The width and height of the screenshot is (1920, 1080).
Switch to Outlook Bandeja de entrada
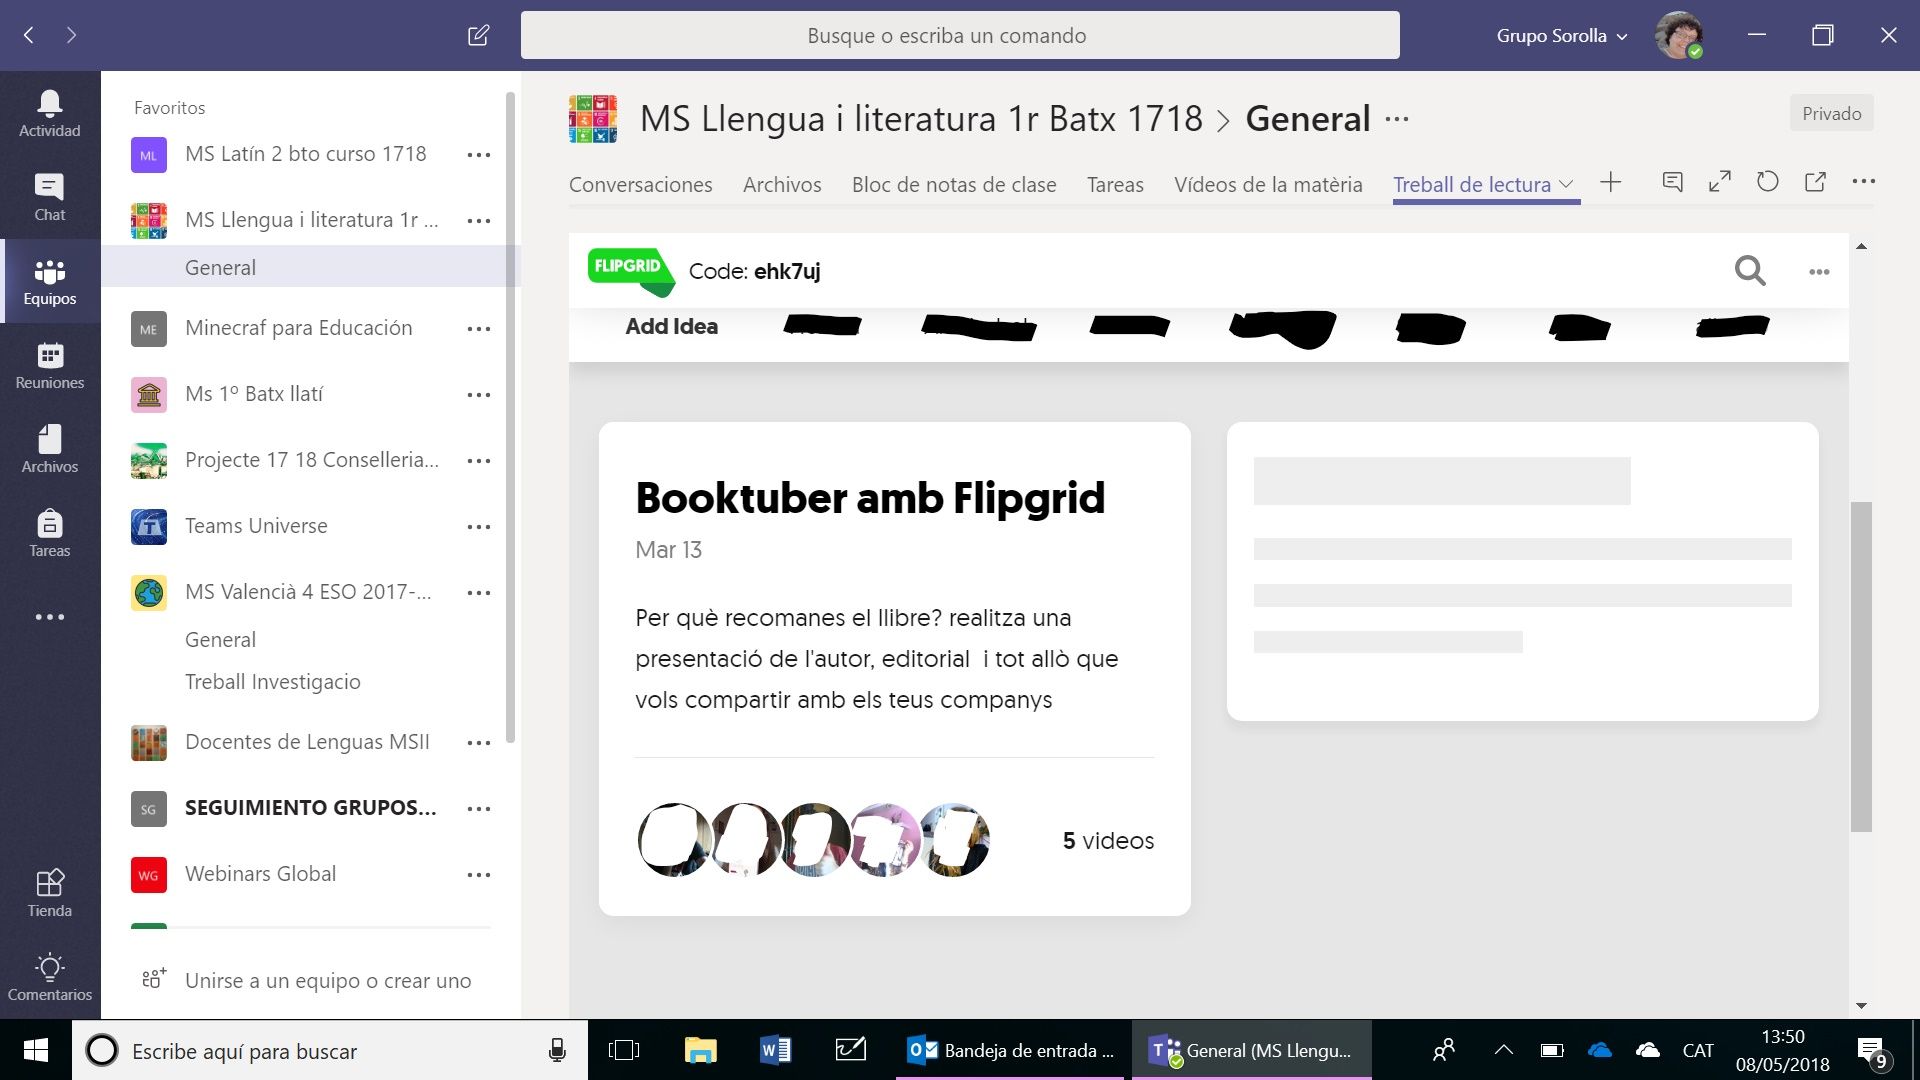click(1012, 1050)
